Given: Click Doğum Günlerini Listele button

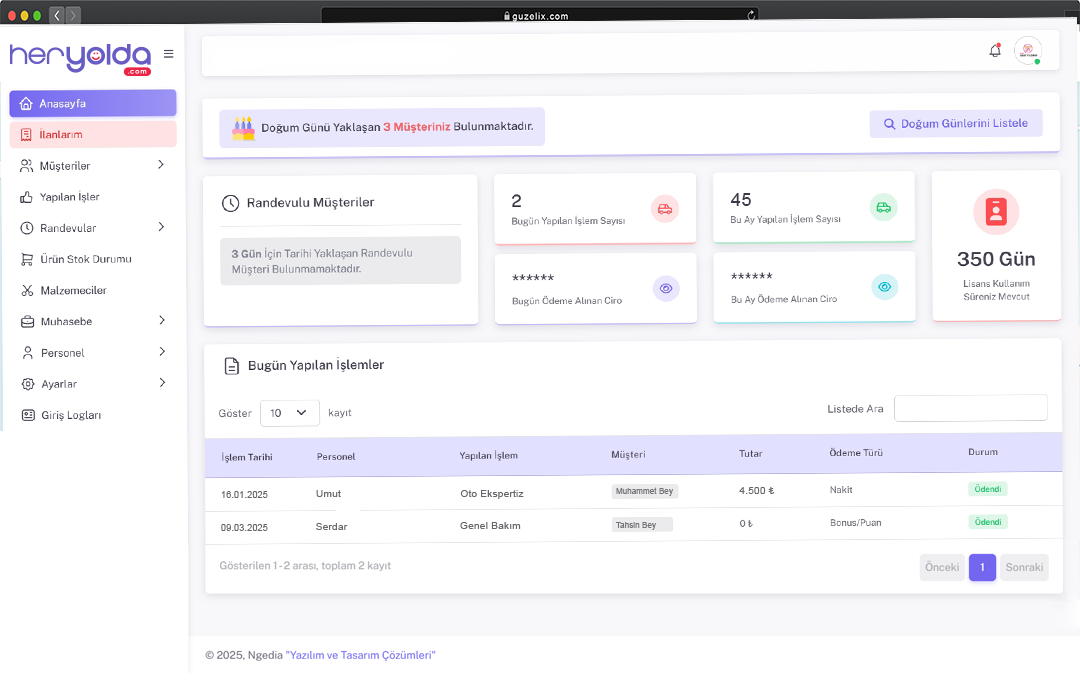Looking at the screenshot, I should coord(955,124).
